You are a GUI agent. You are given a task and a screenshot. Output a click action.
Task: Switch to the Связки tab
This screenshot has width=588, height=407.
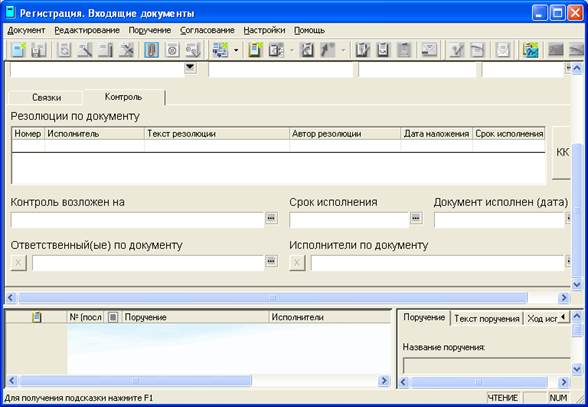point(46,98)
